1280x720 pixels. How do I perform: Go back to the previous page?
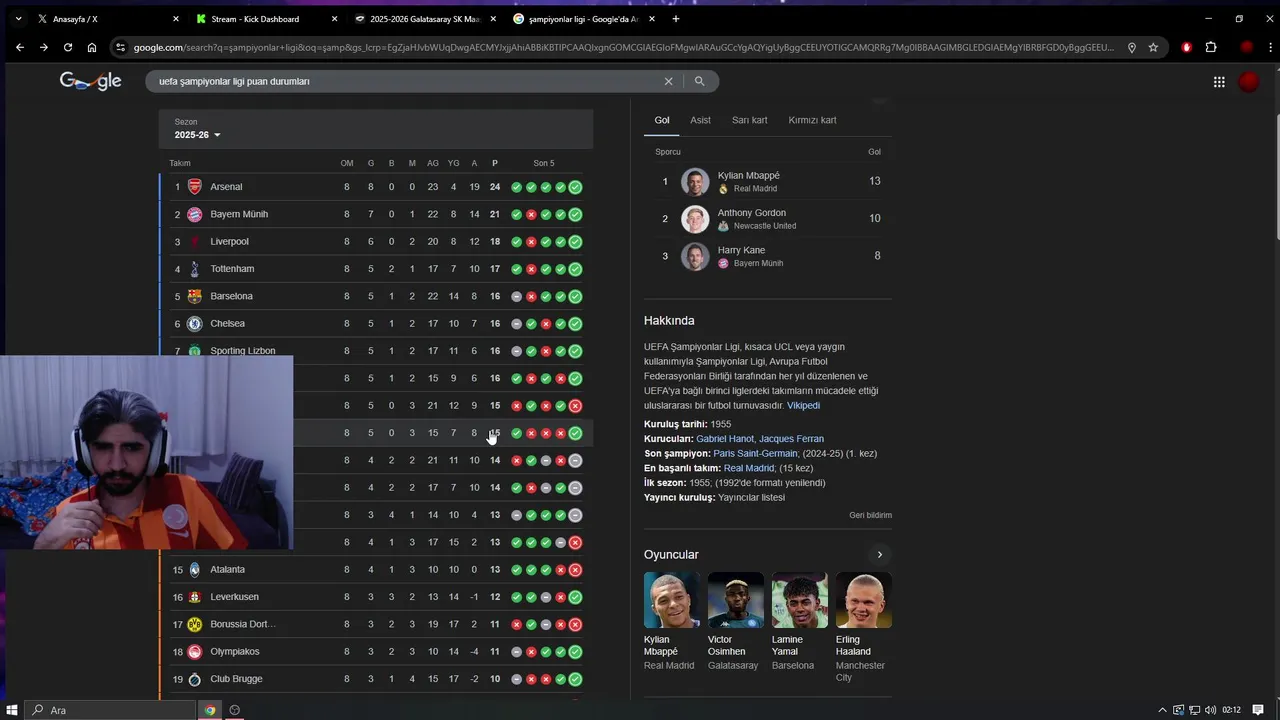click(19, 47)
